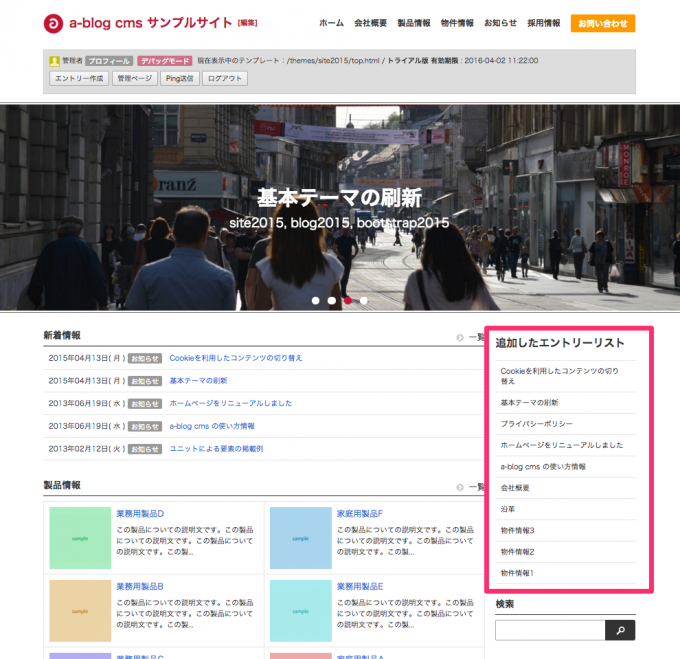Select the third red carousel dot

[x=348, y=300]
